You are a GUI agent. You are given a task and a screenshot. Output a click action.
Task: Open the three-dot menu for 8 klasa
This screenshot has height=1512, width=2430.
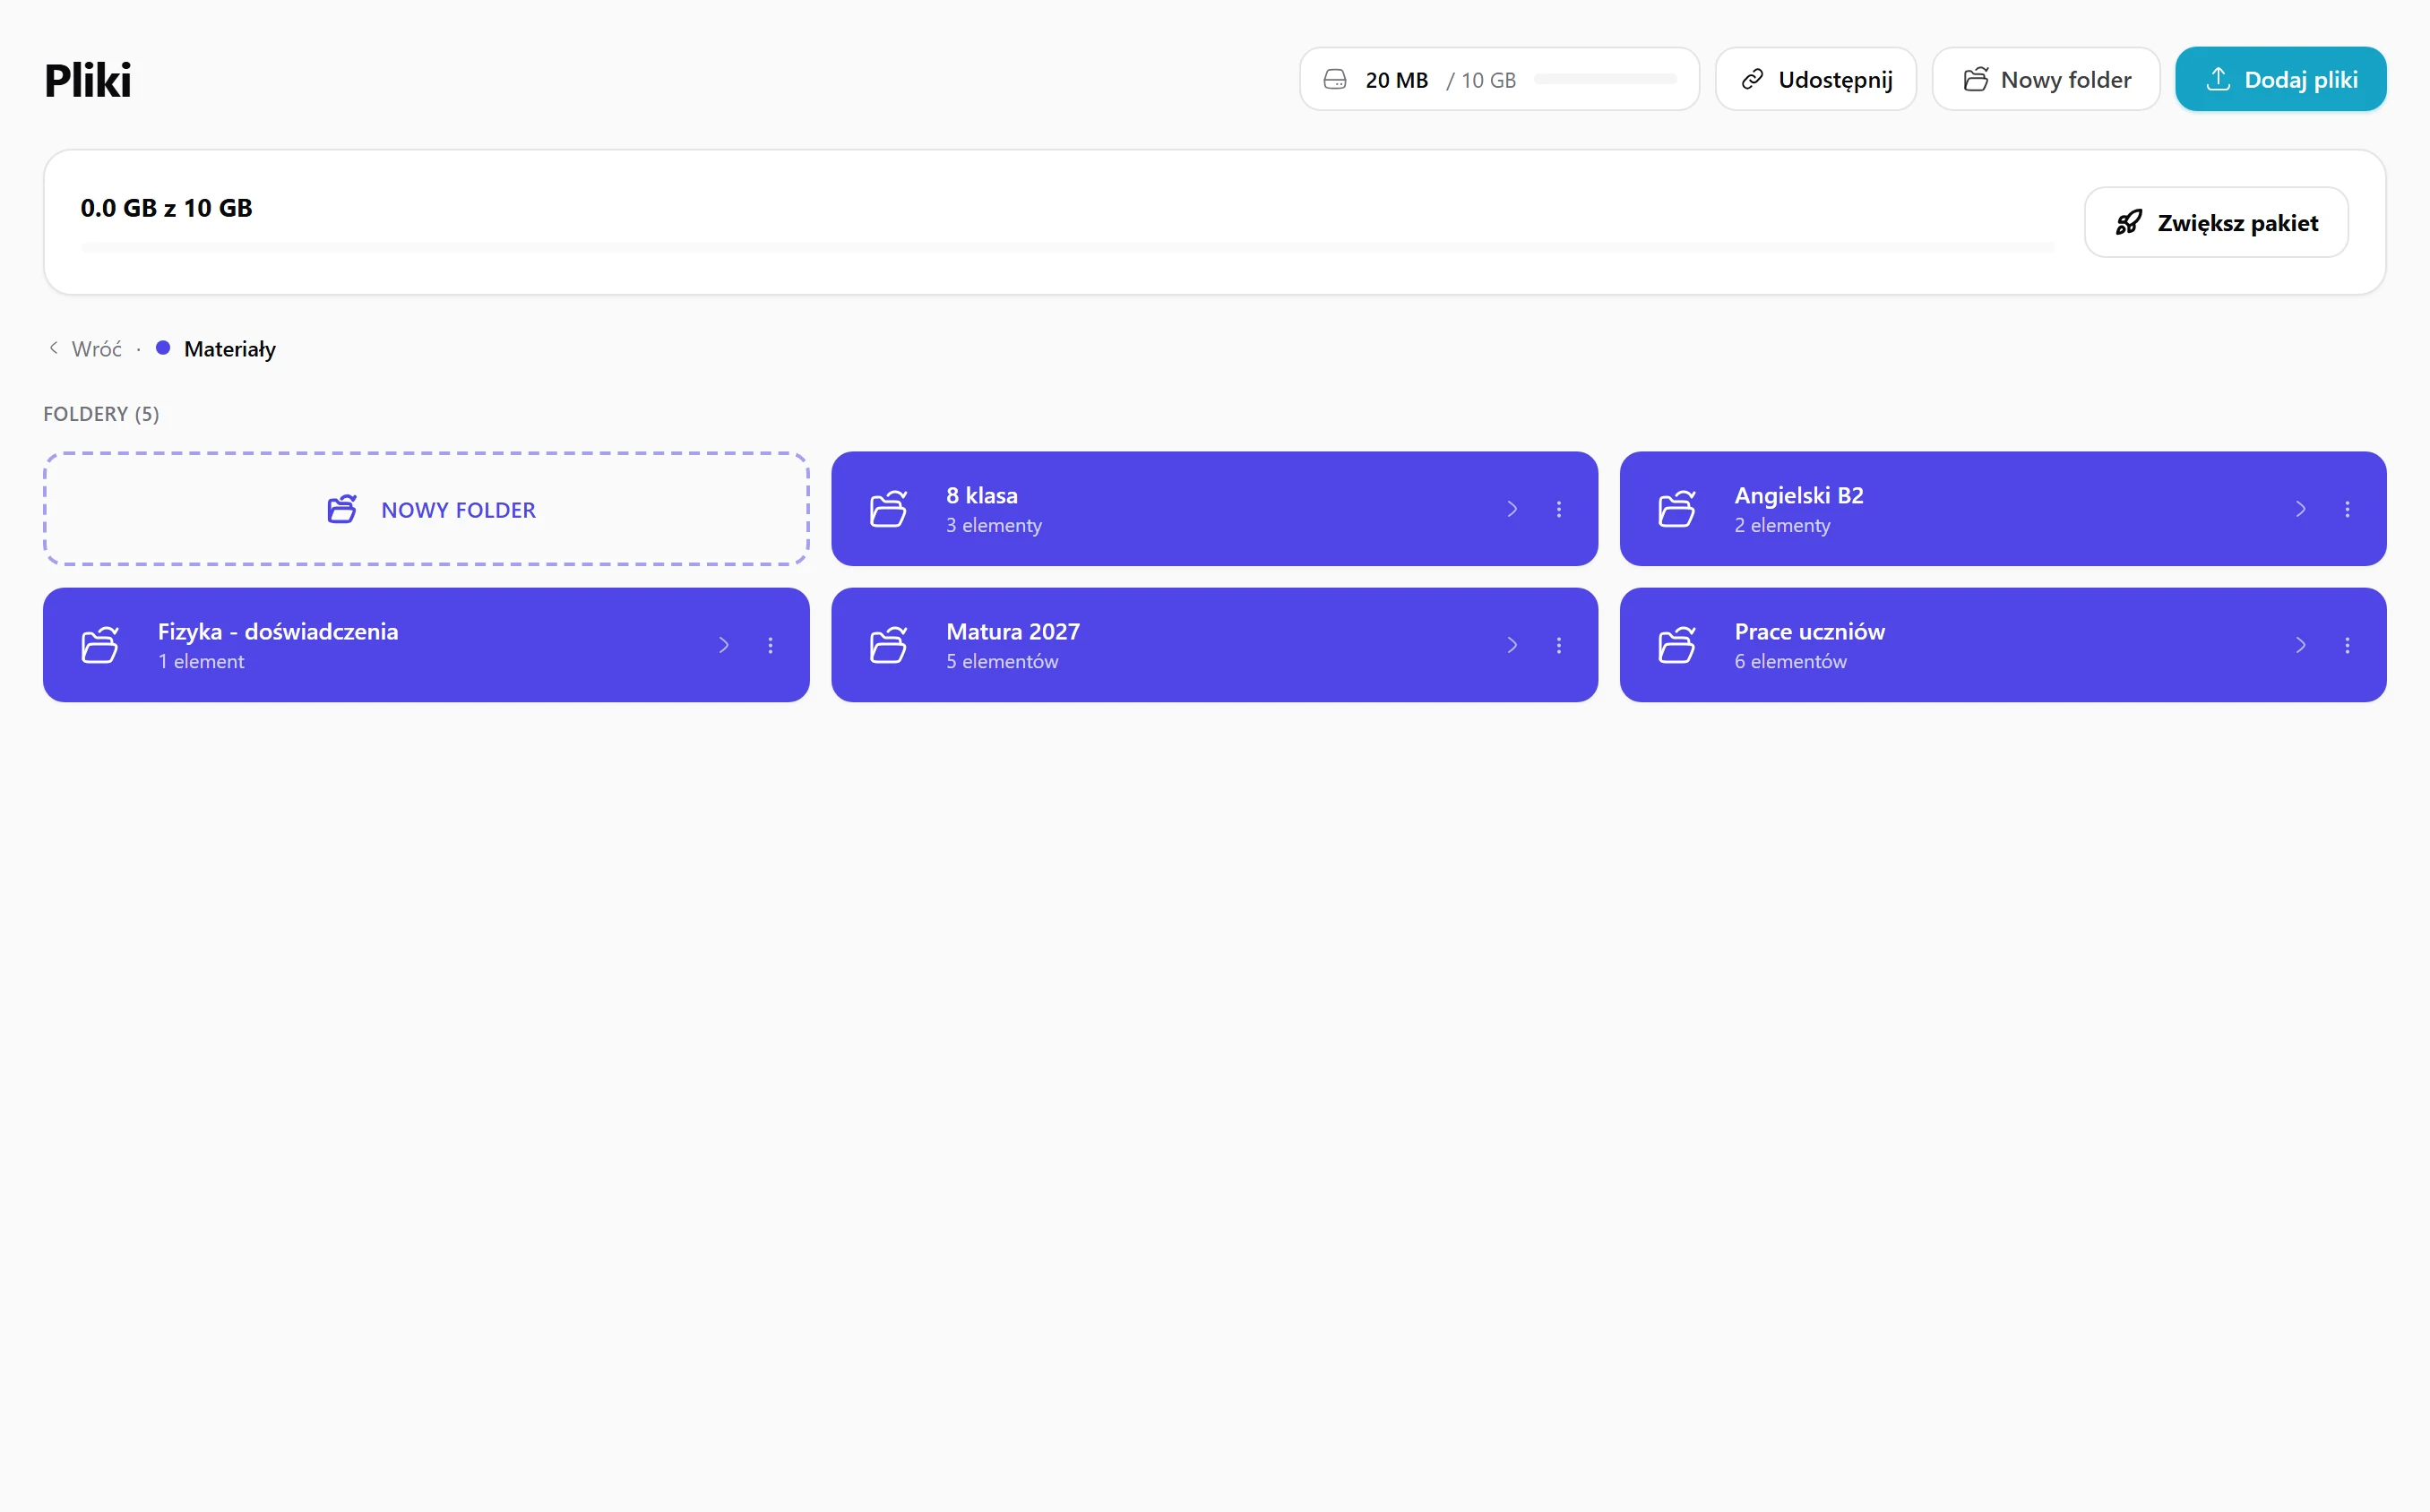pos(1559,509)
